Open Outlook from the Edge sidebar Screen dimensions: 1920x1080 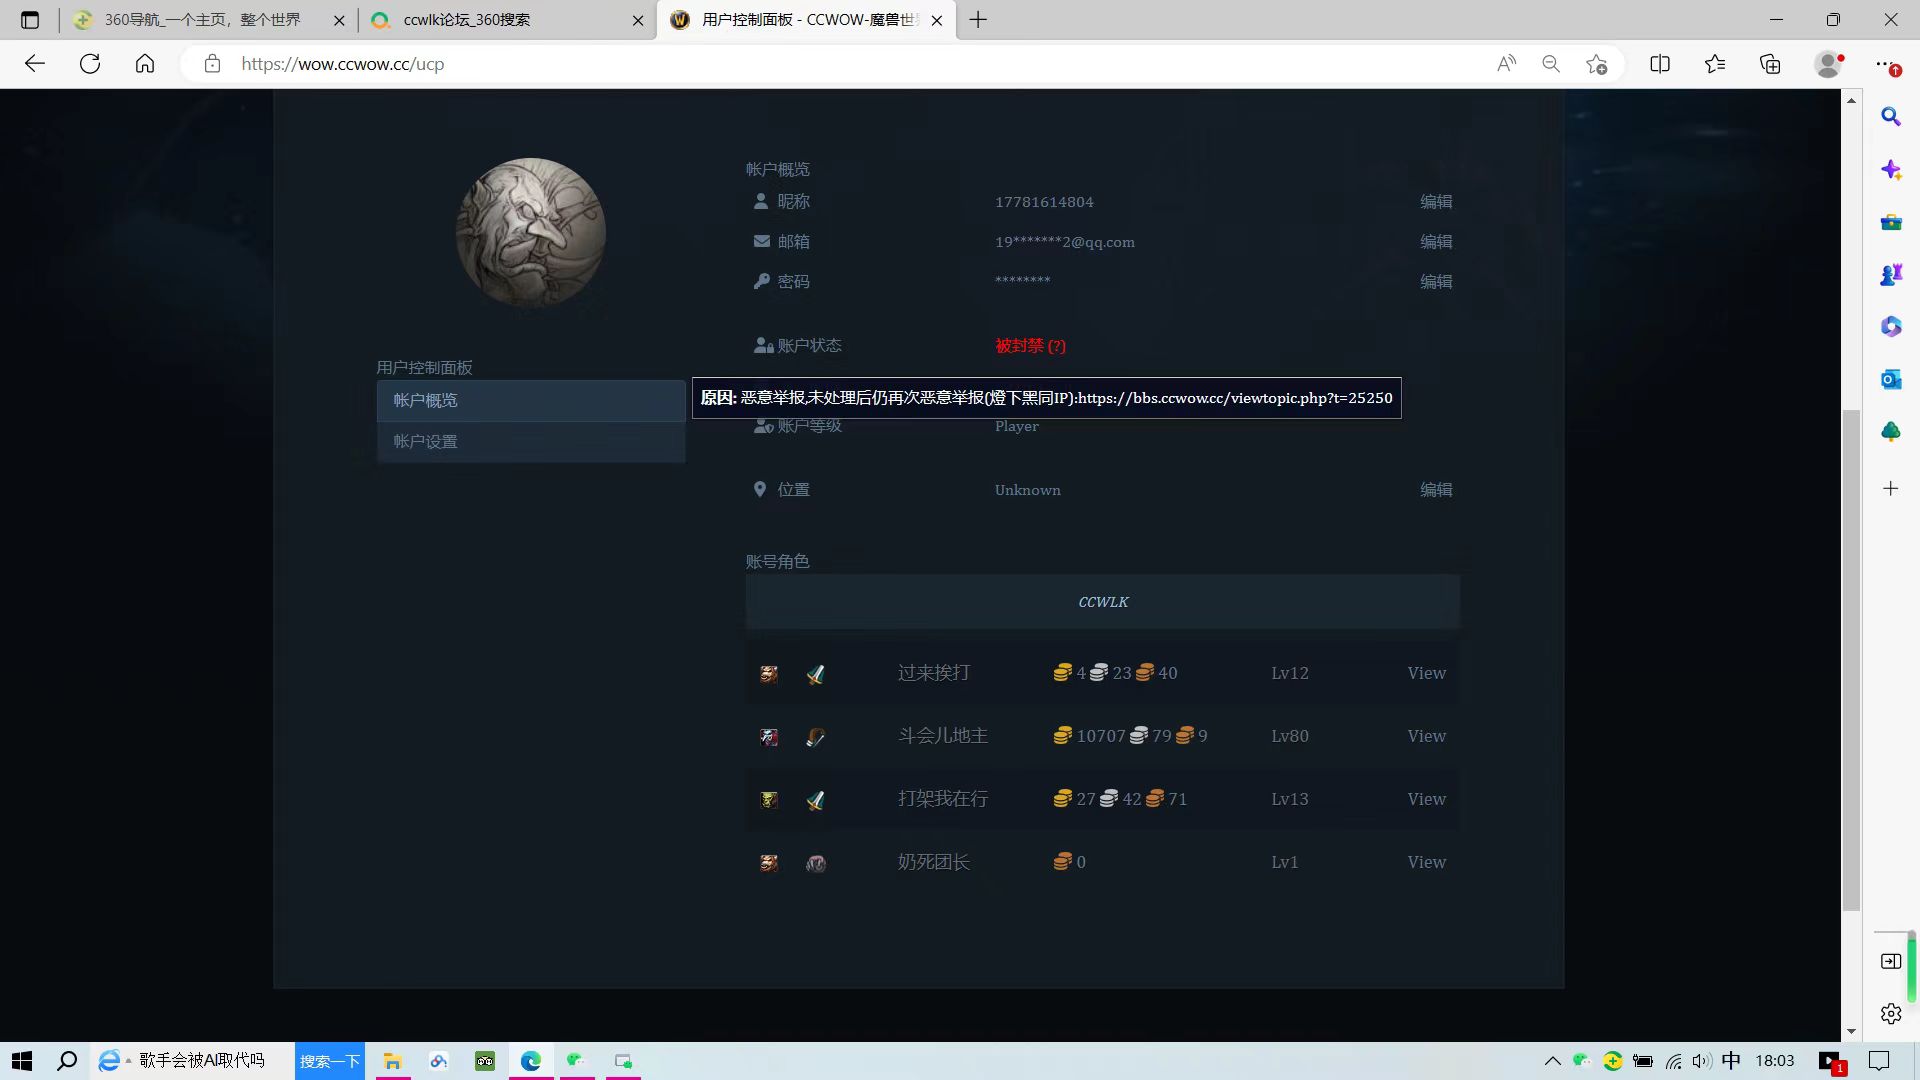(1891, 379)
